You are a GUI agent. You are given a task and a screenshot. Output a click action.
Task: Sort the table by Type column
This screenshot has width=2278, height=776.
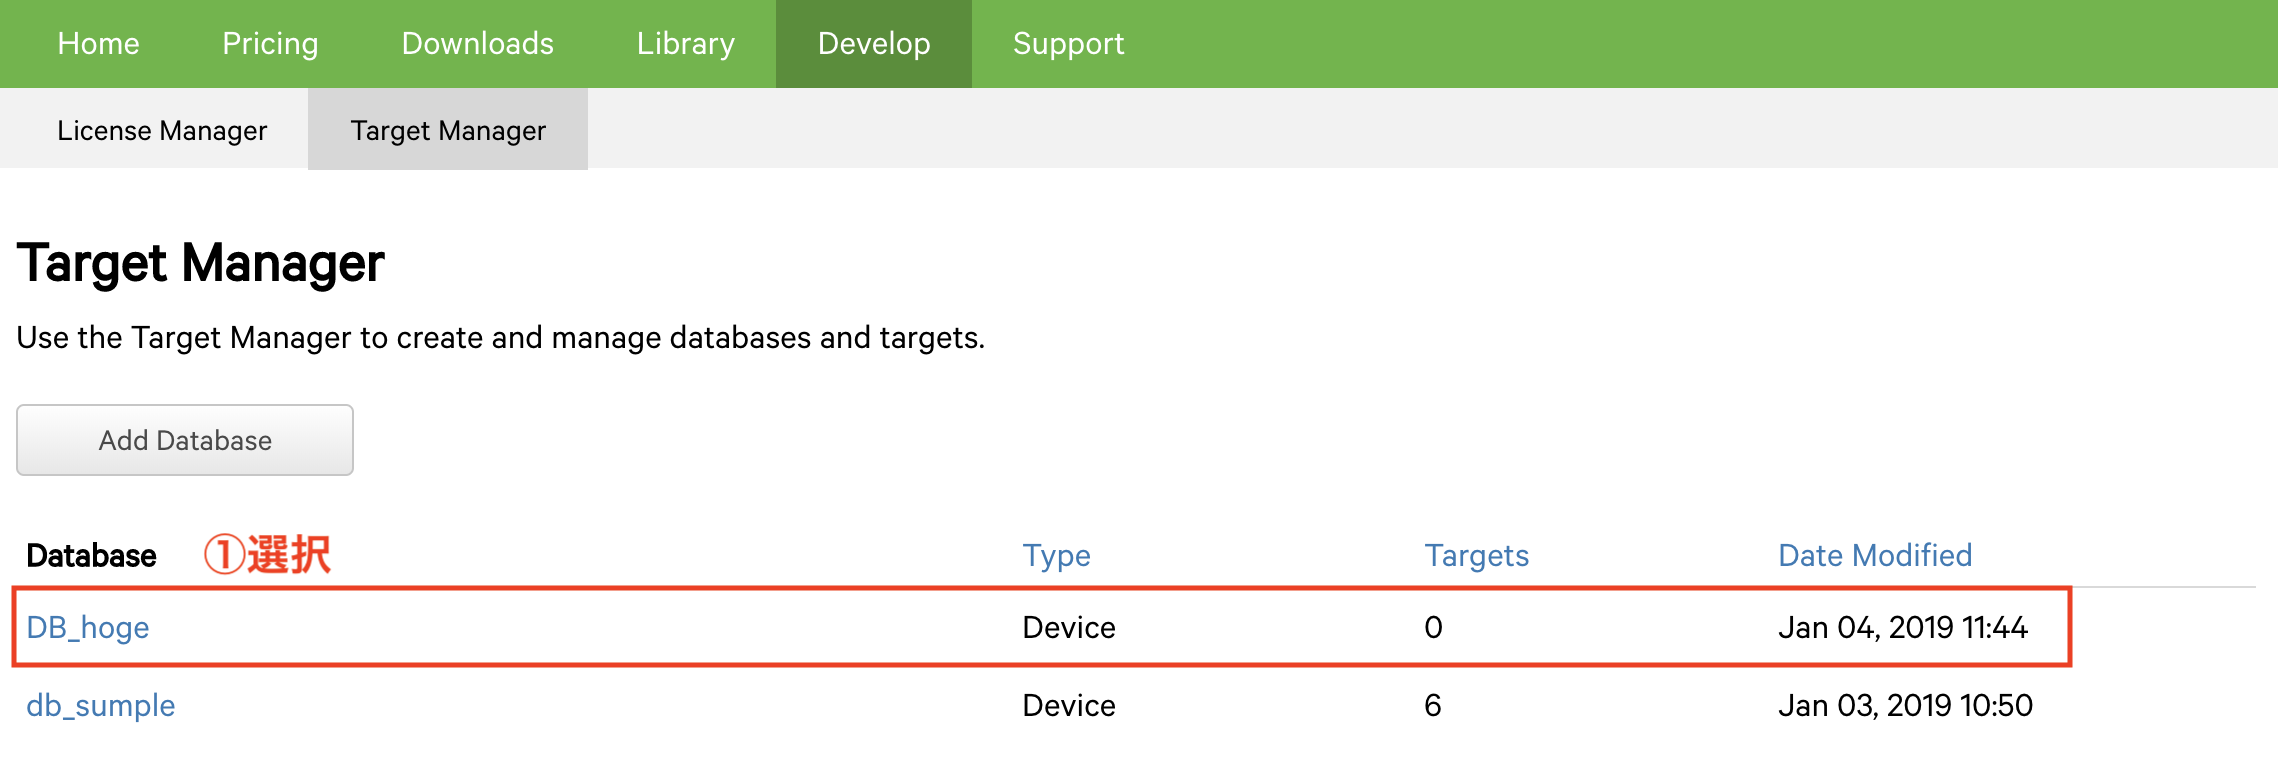click(1056, 555)
